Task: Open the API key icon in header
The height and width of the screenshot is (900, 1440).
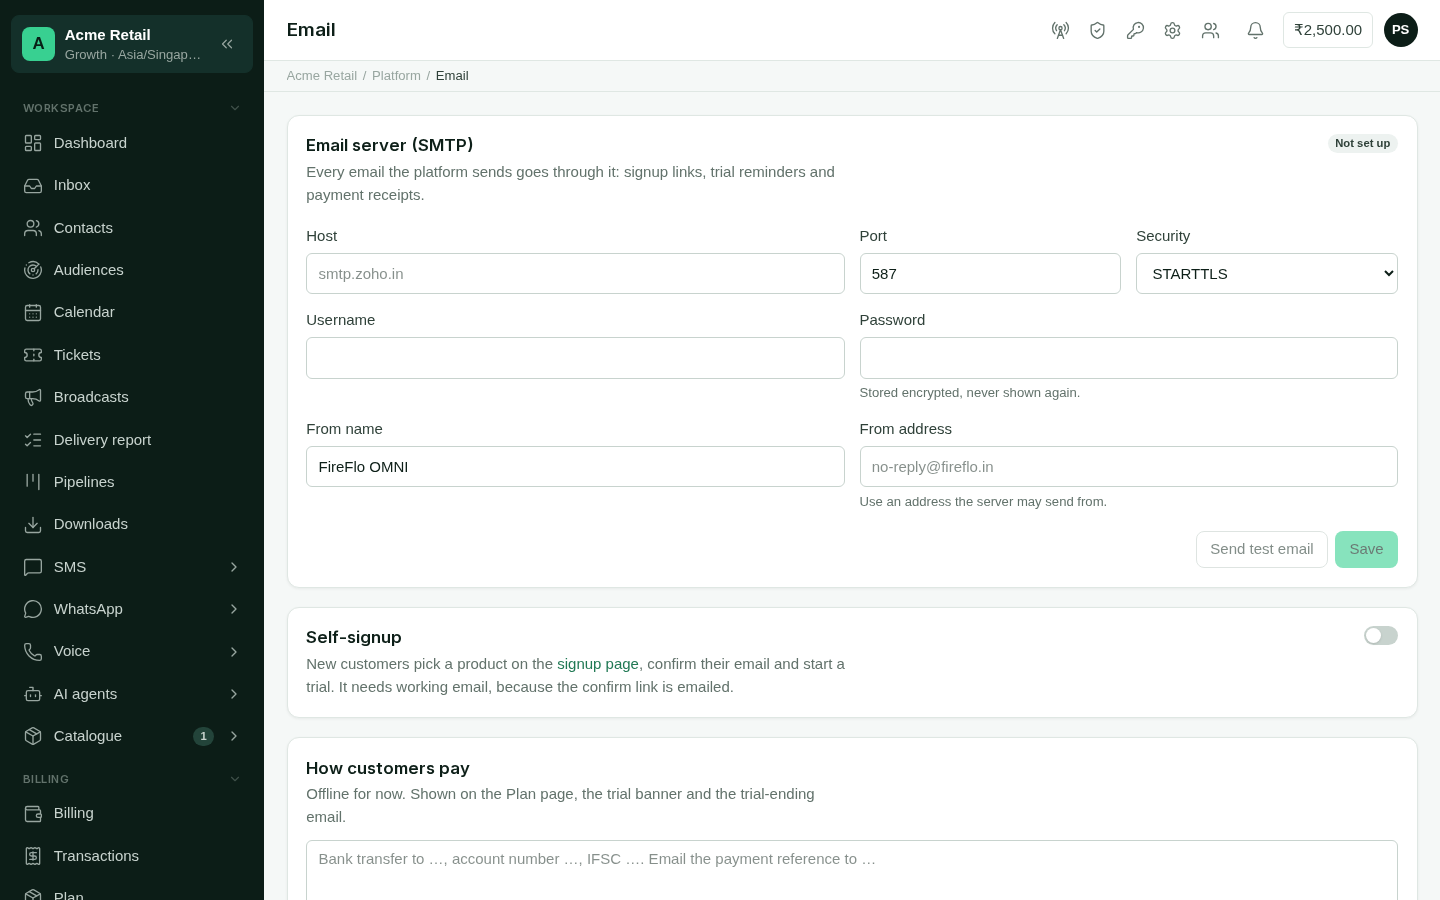Action: [1135, 30]
